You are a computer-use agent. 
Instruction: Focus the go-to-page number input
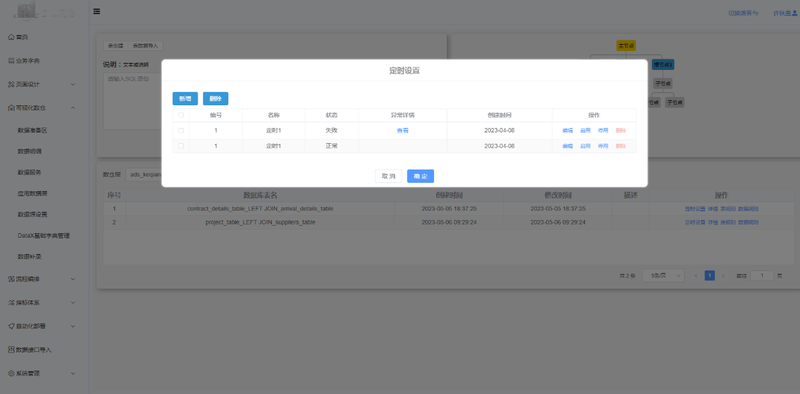click(x=762, y=276)
